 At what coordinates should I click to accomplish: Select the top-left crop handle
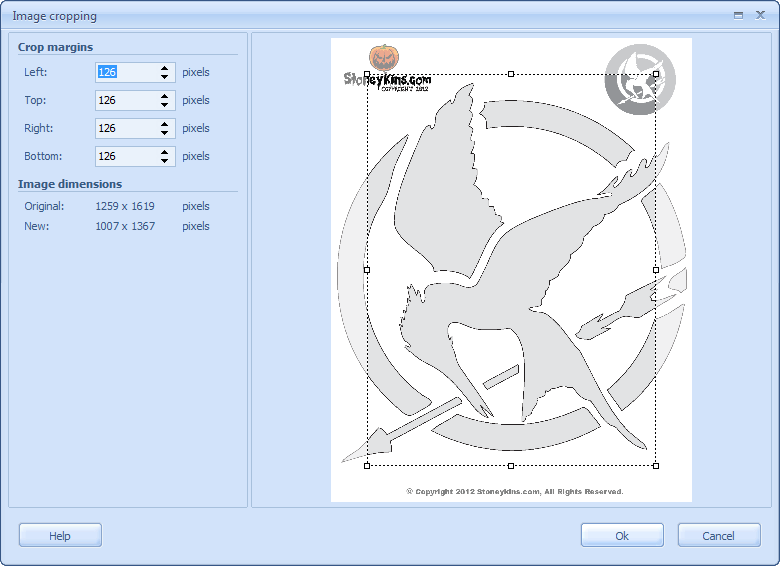point(367,74)
